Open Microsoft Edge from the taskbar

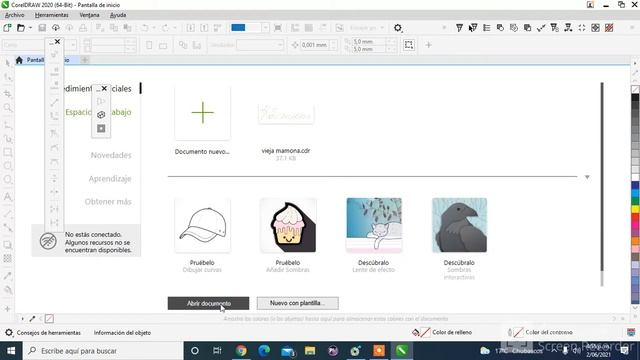(x=264, y=351)
